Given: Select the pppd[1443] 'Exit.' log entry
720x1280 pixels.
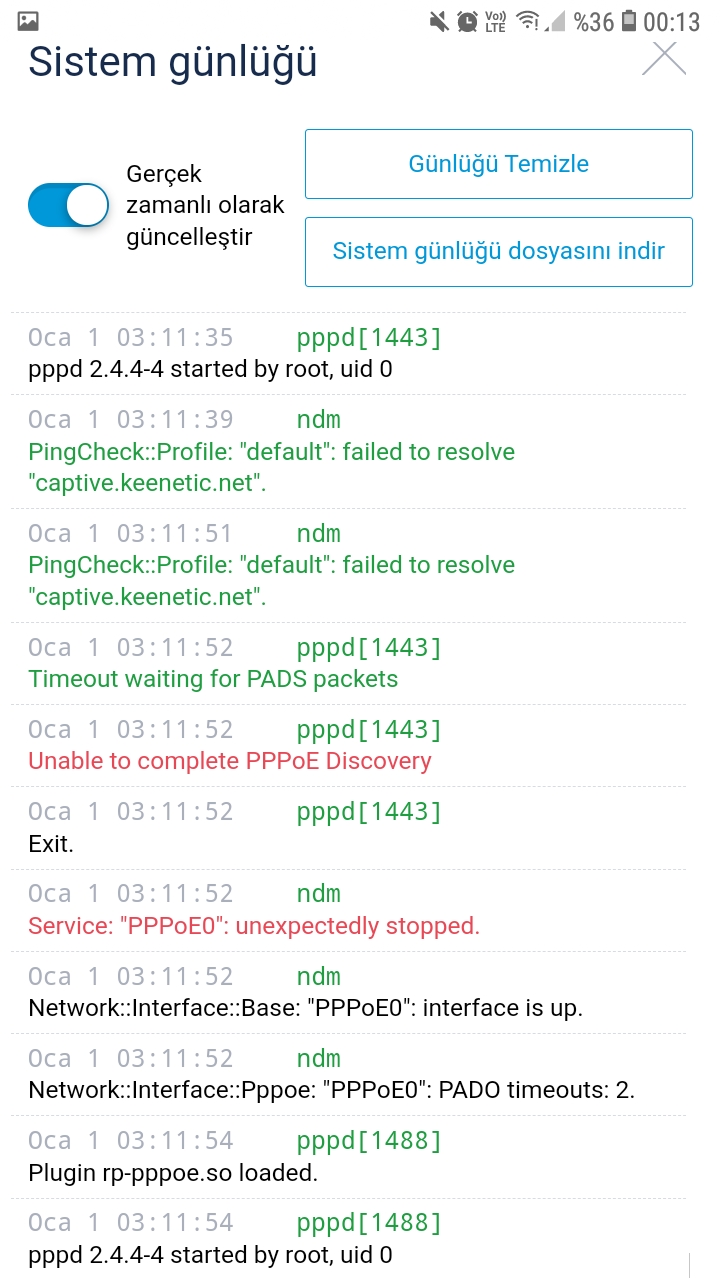Looking at the screenshot, I should pos(349,828).
